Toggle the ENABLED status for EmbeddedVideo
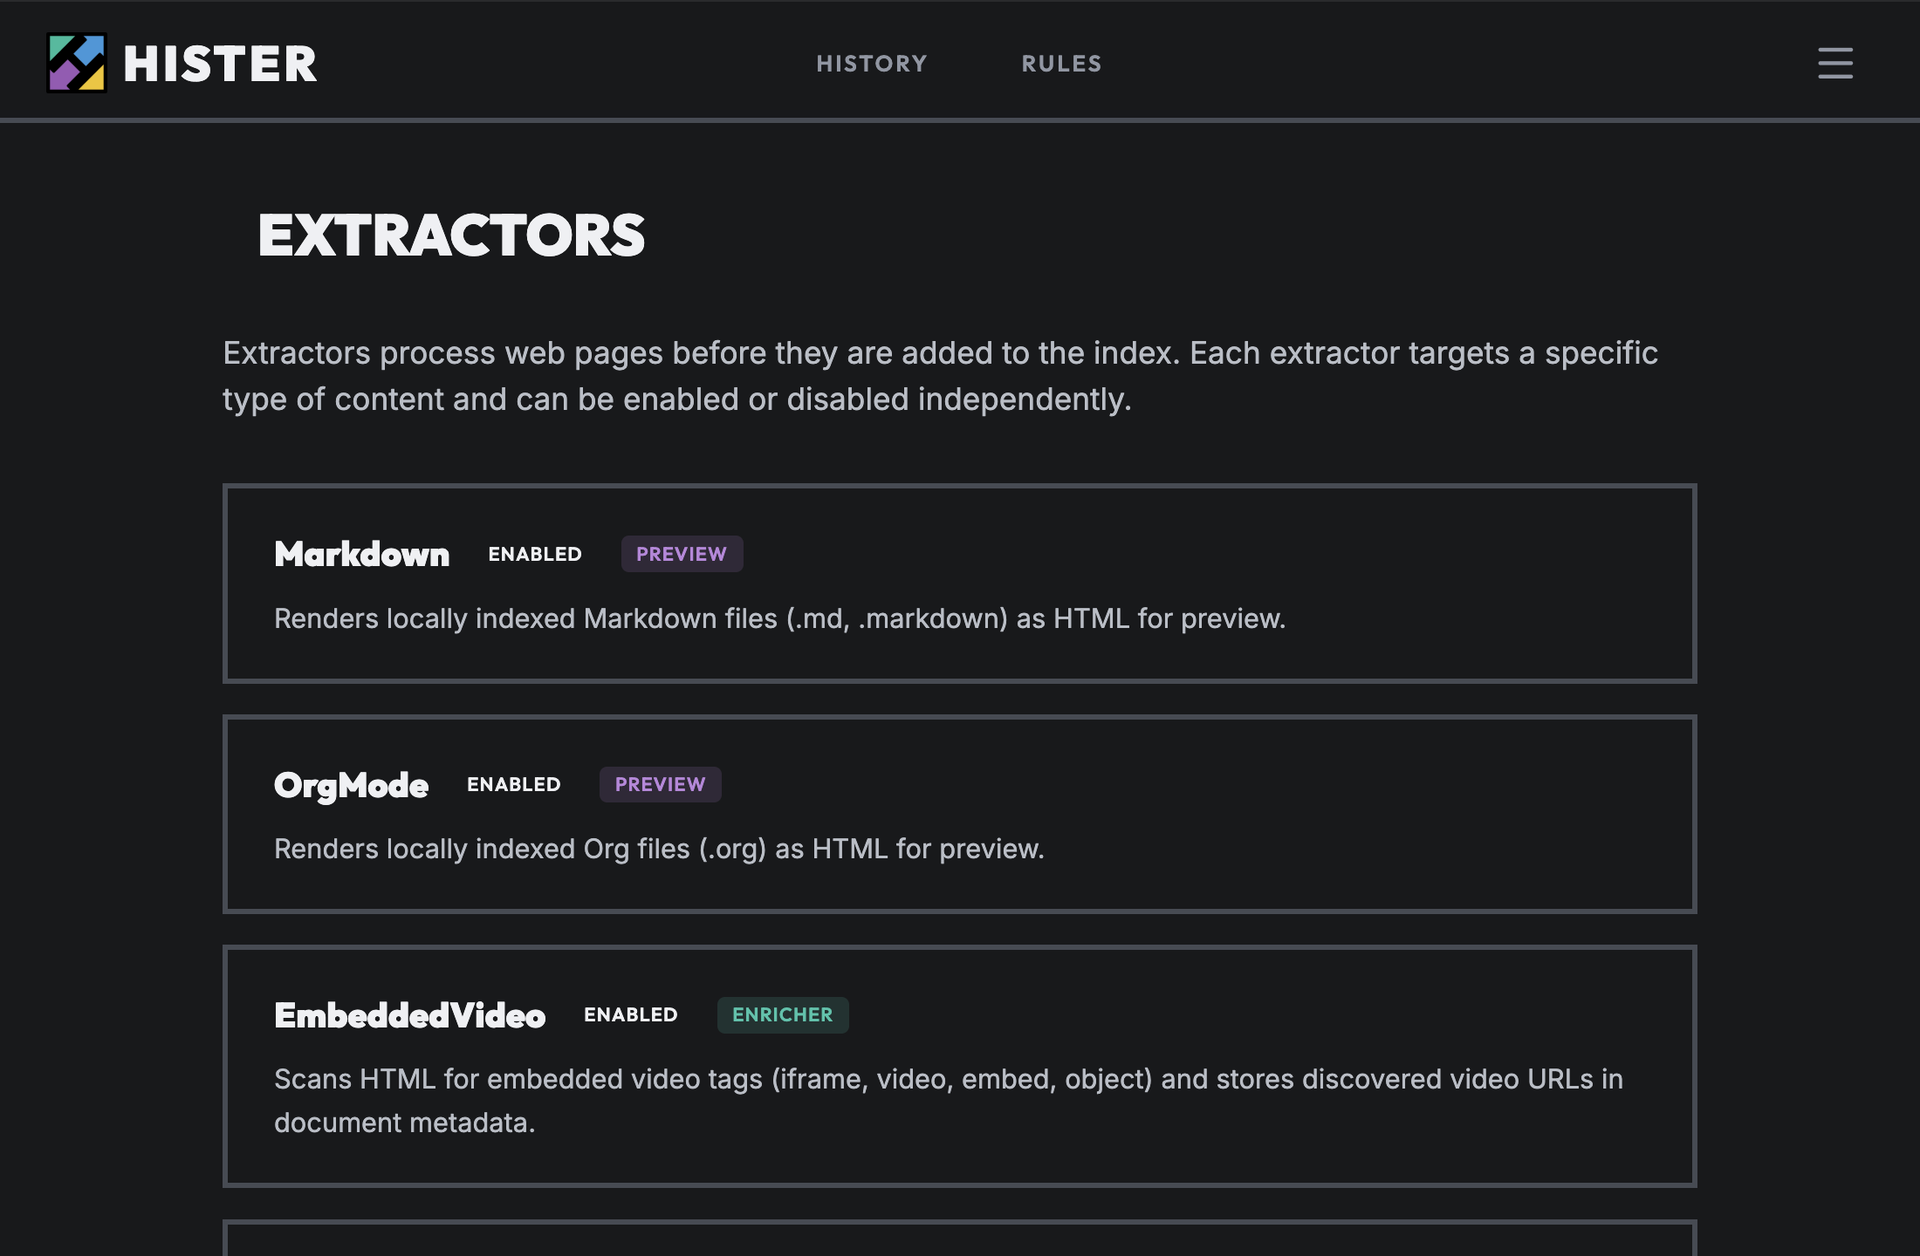Viewport: 1920px width, 1256px height. pos(631,1015)
